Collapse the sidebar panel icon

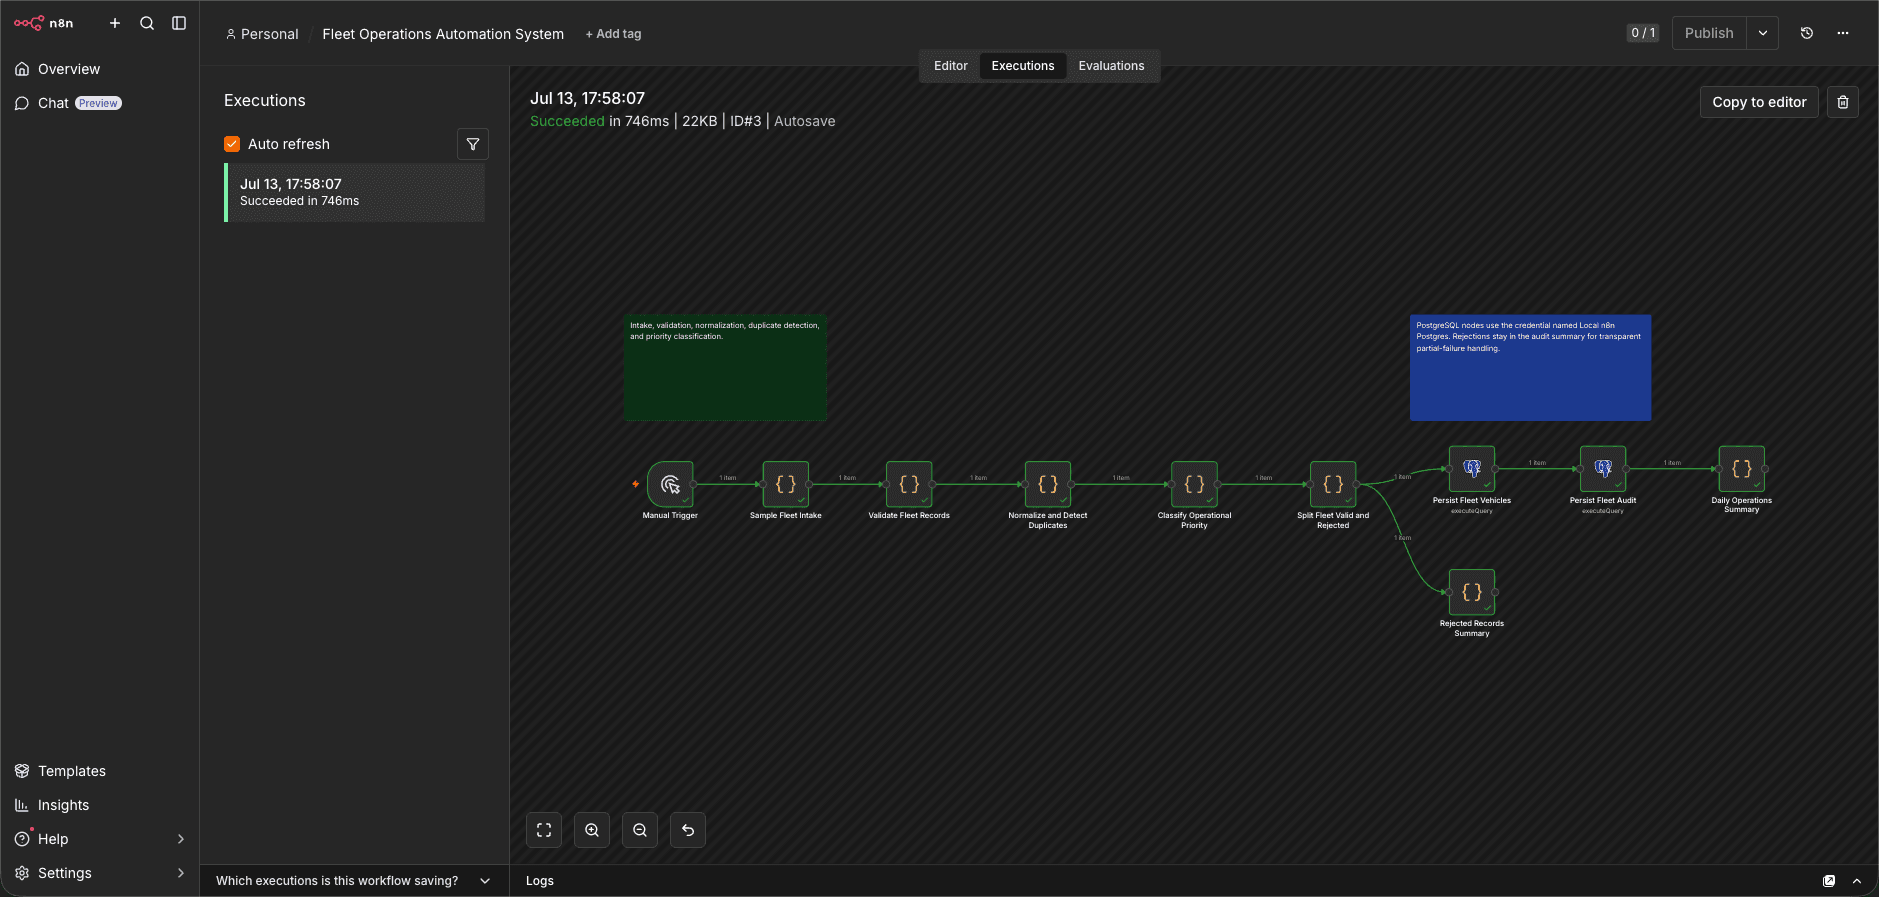coord(179,23)
